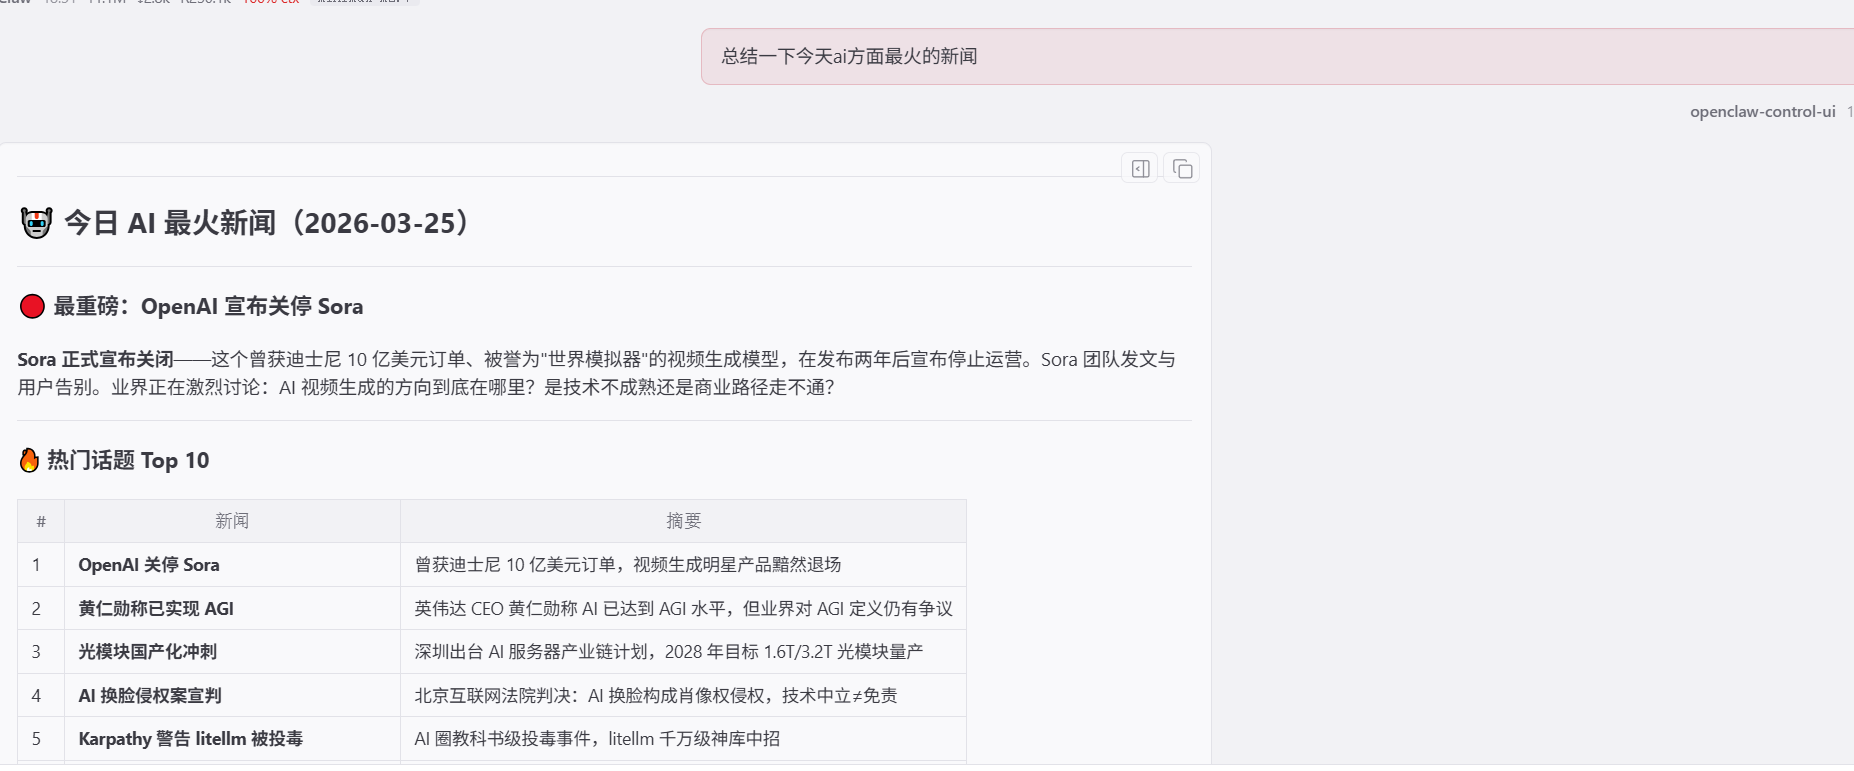Select the OpenAI 关停 Sora table row
The width and height of the screenshot is (1854, 771).
[149, 565]
